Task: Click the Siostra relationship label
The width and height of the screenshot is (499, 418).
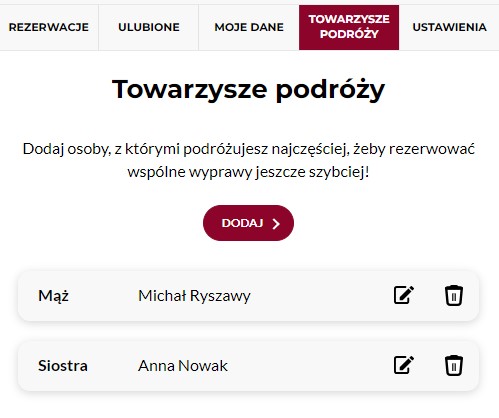Action: point(63,366)
